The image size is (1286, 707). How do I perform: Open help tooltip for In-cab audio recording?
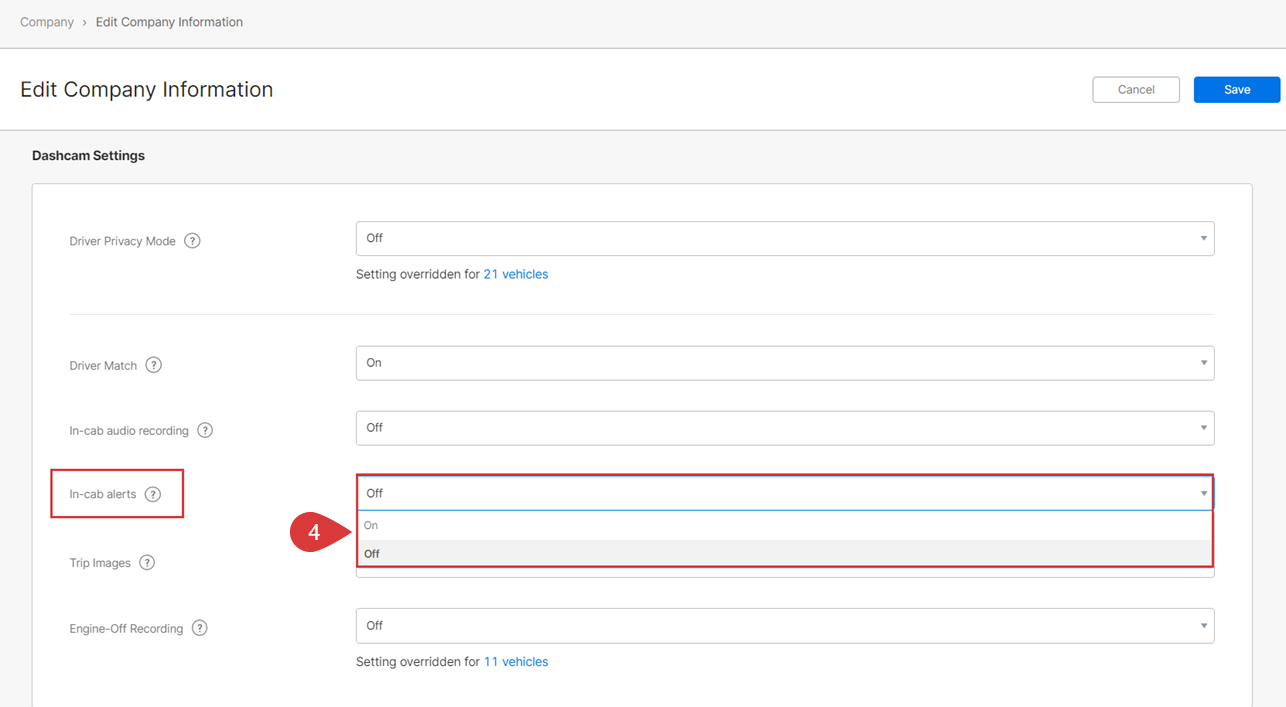tap(205, 430)
